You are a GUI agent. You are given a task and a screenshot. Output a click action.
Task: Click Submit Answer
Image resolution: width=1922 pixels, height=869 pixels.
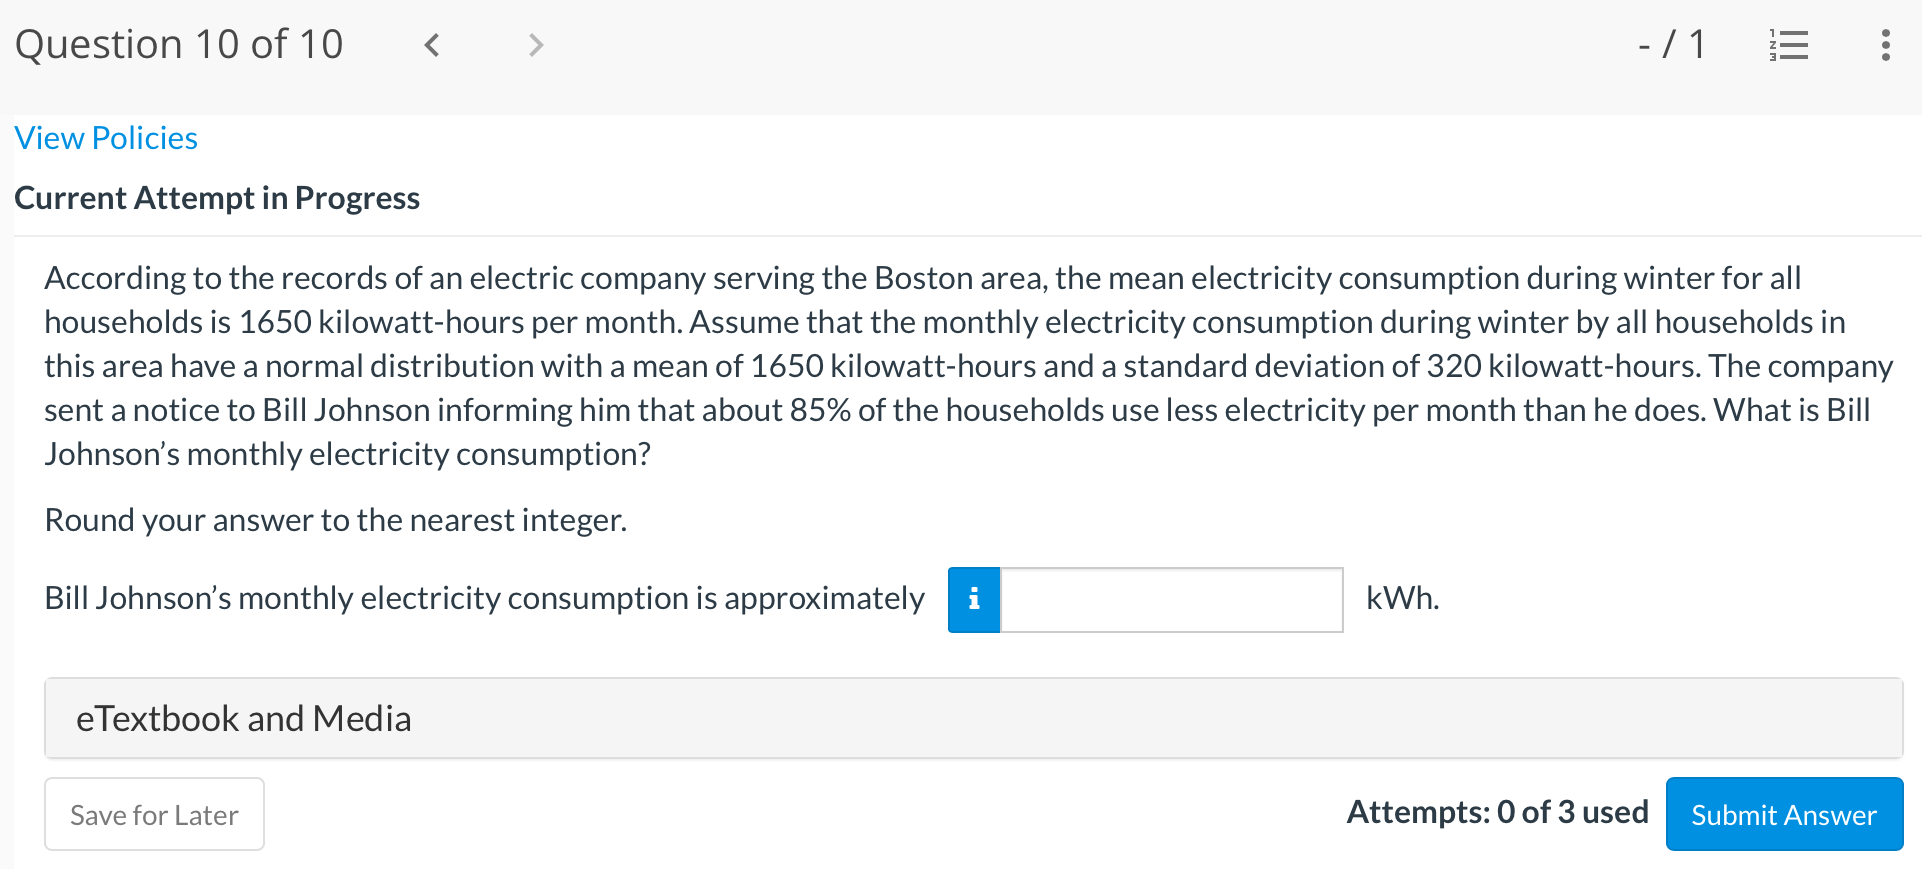[1783, 814]
